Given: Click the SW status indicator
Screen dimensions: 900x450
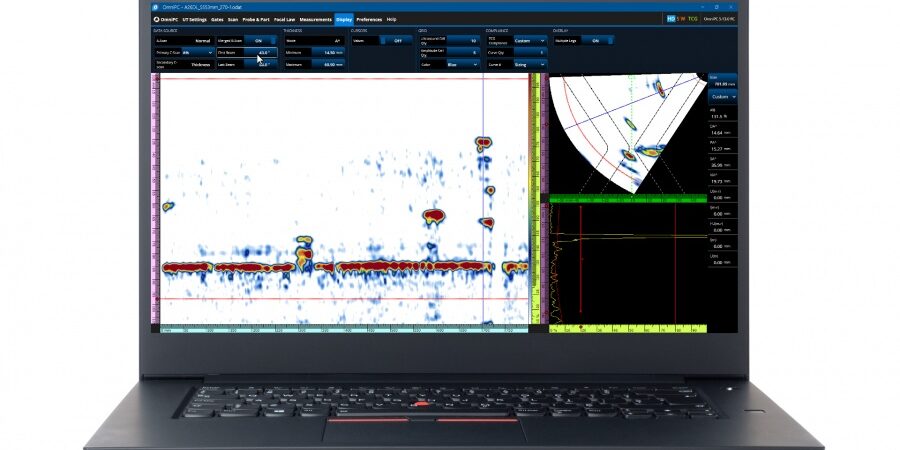Looking at the screenshot, I should coord(682,19).
